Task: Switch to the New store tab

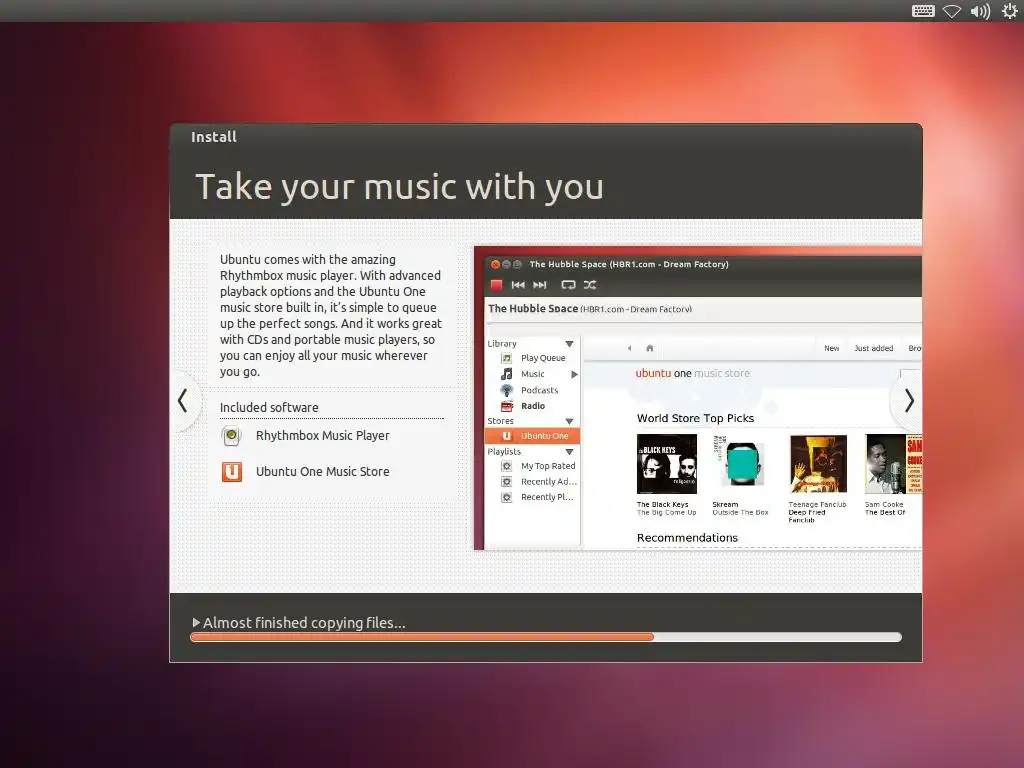Action: pos(831,348)
